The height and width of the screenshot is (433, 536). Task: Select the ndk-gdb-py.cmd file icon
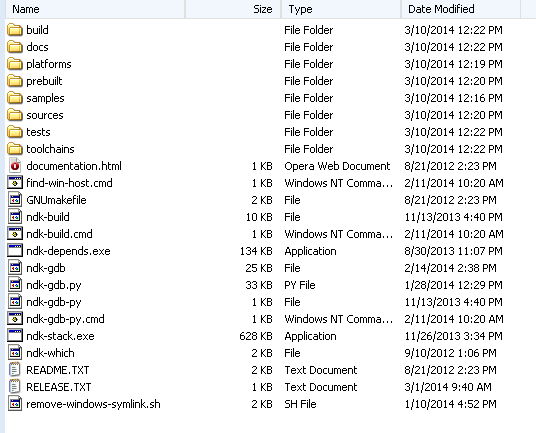point(15,319)
